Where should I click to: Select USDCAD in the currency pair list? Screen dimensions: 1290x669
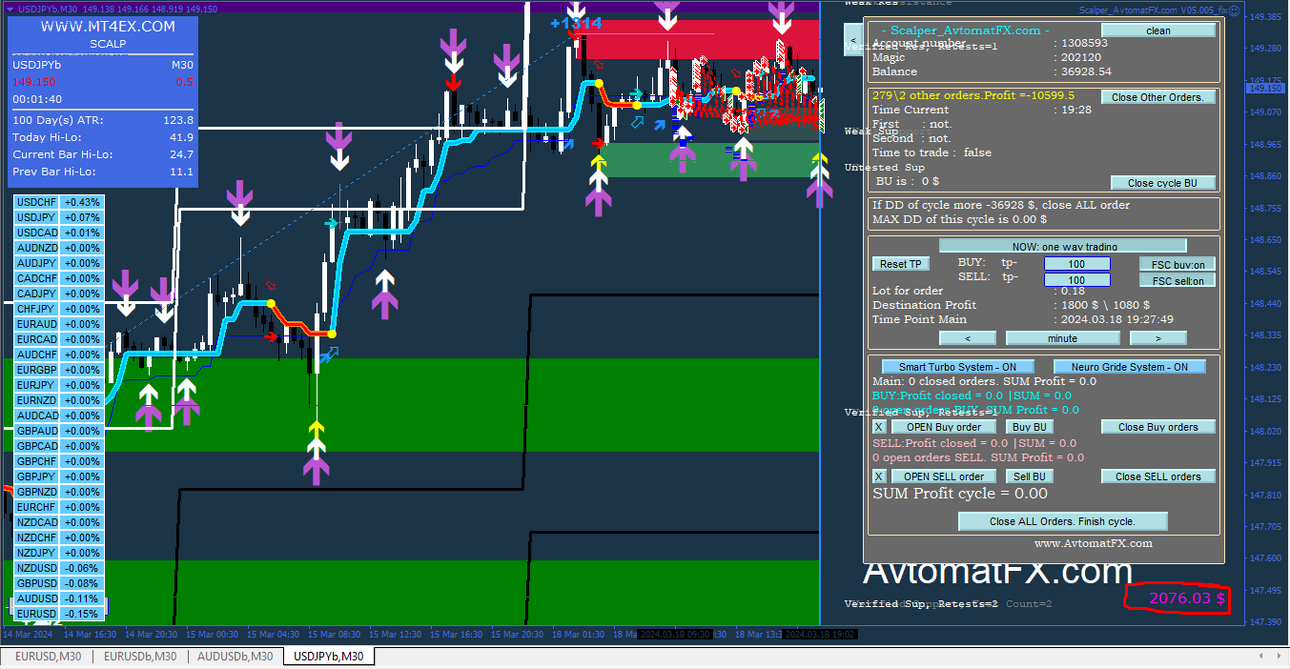point(37,233)
